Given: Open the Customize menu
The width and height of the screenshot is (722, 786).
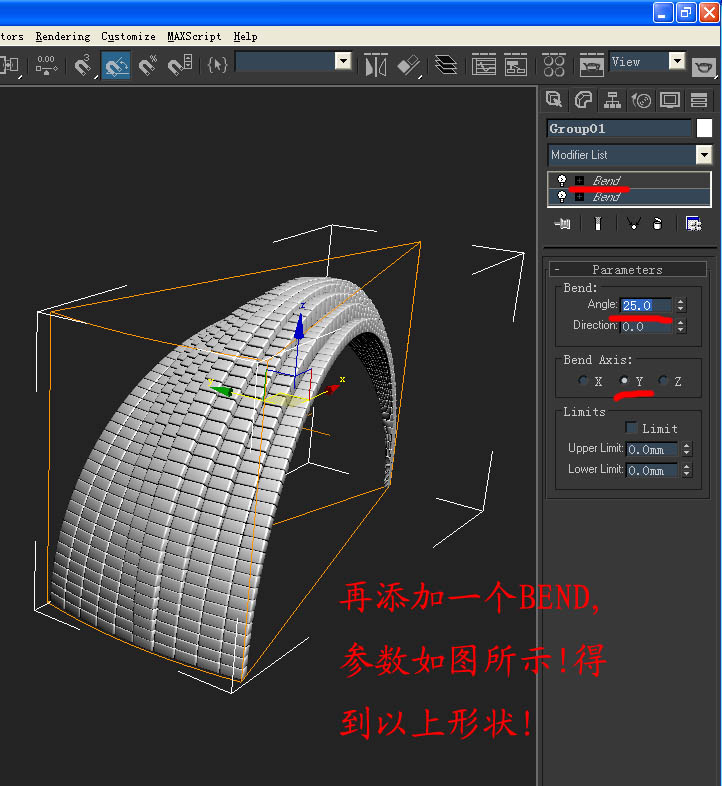Looking at the screenshot, I should coord(128,37).
